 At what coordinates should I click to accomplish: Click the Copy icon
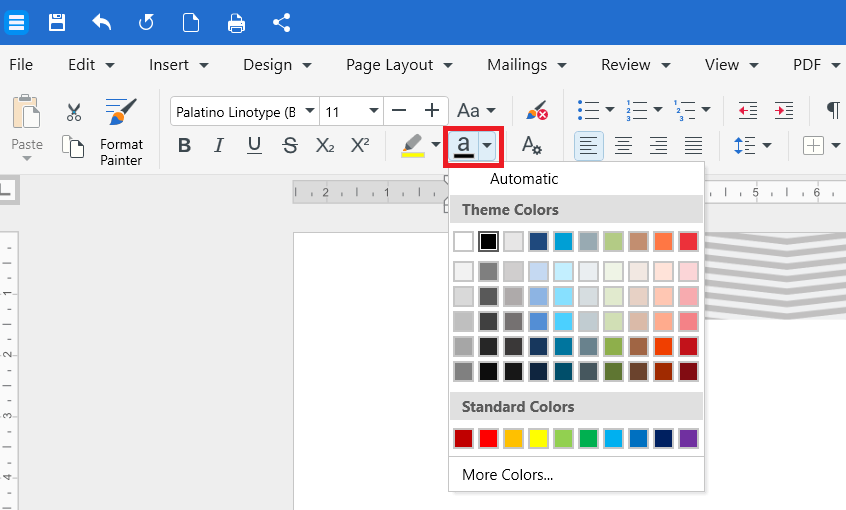tap(73, 146)
